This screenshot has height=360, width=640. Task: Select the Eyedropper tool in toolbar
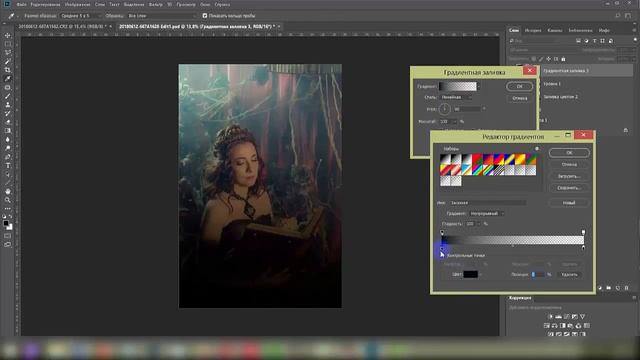[7, 78]
